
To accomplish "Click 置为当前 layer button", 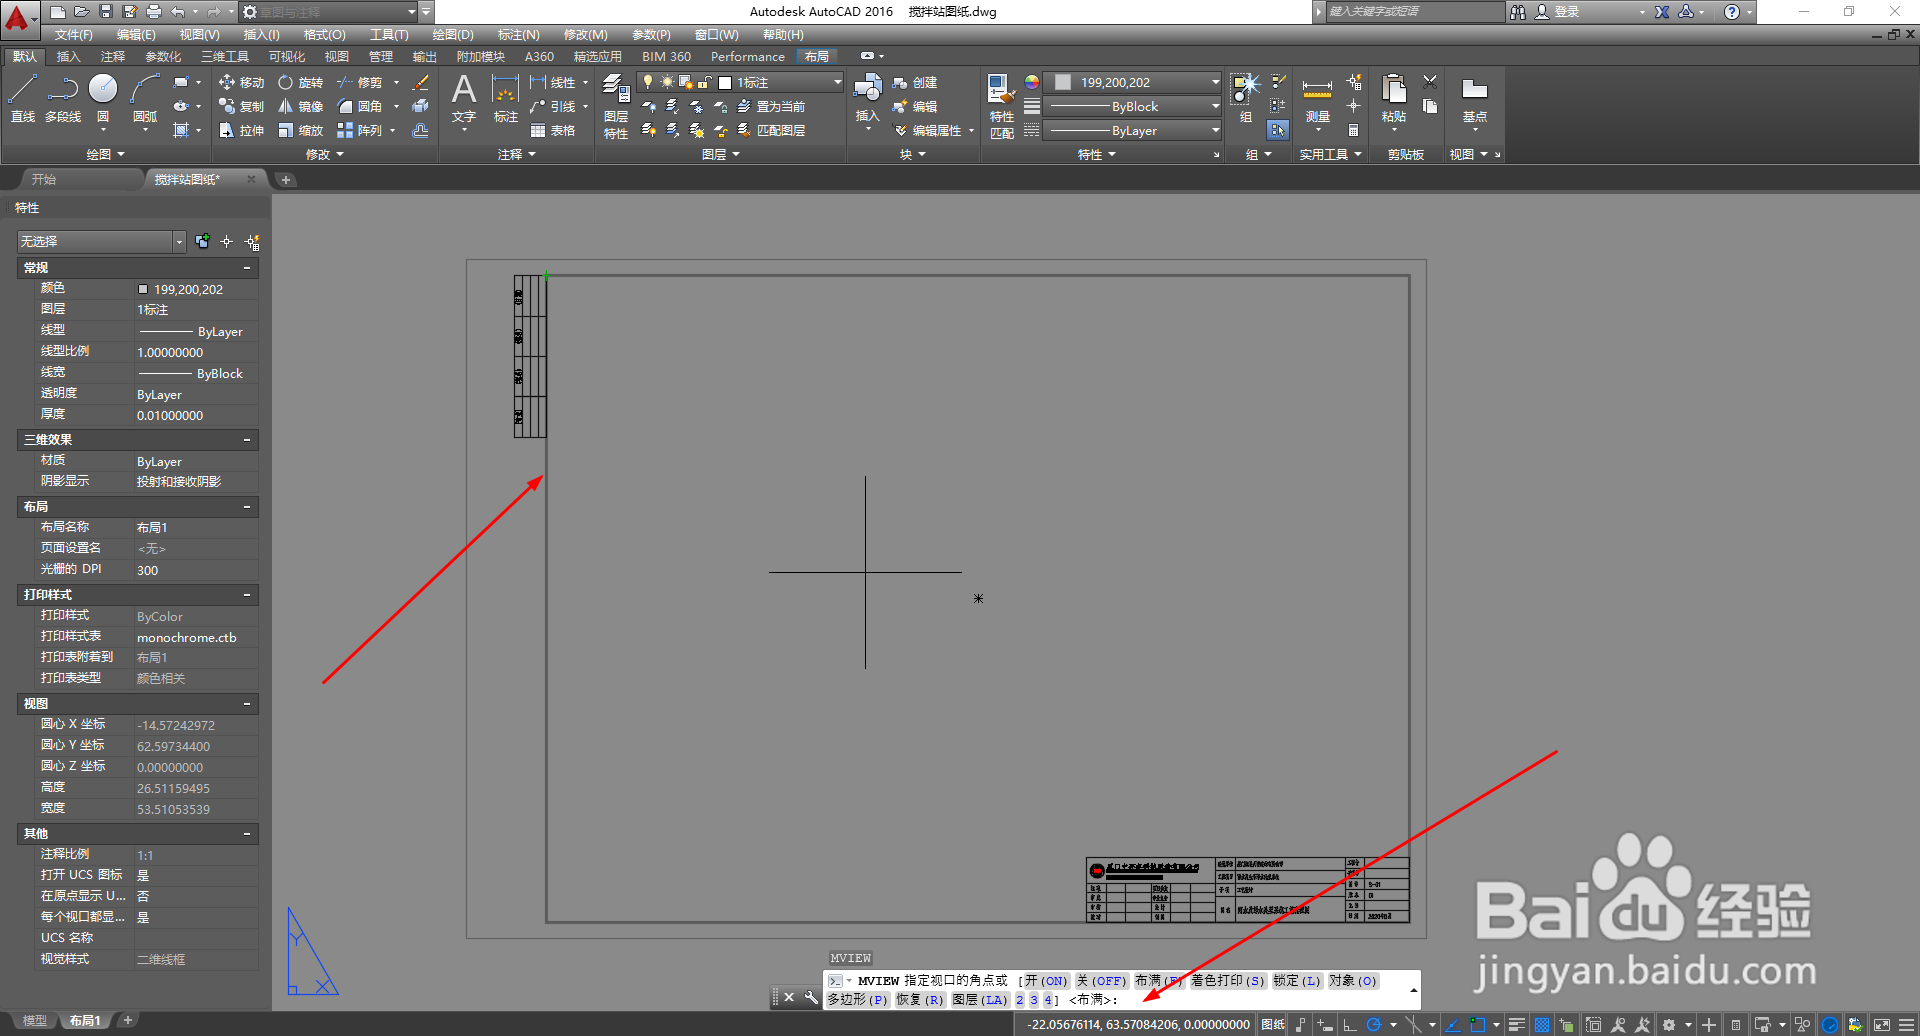I will (771, 106).
